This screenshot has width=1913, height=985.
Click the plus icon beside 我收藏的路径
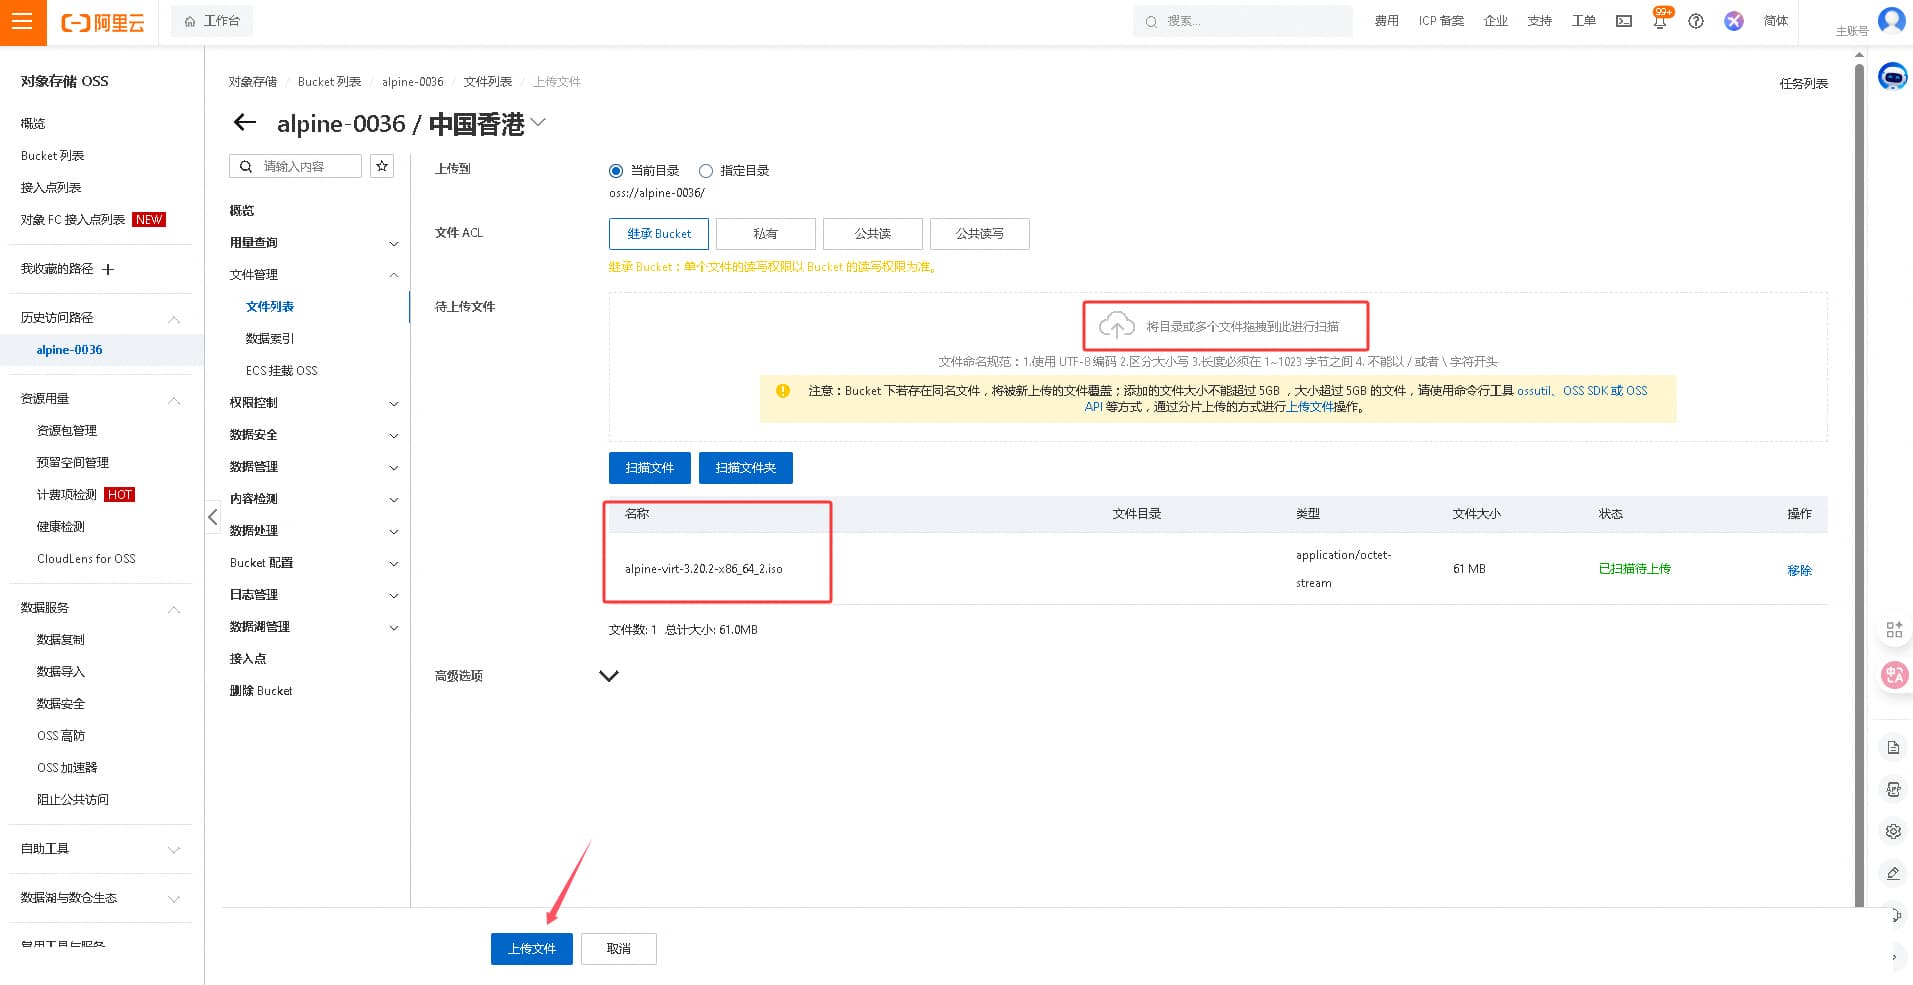point(109,269)
